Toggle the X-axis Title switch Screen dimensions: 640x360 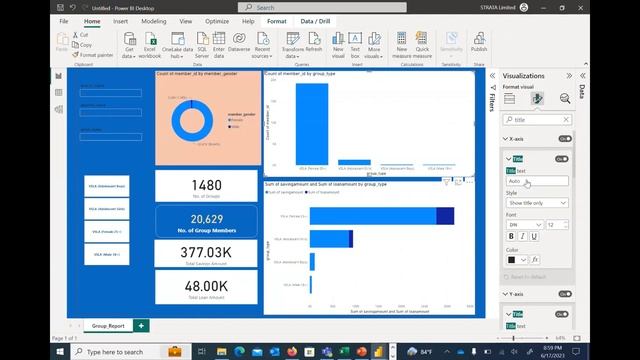pyautogui.click(x=562, y=159)
